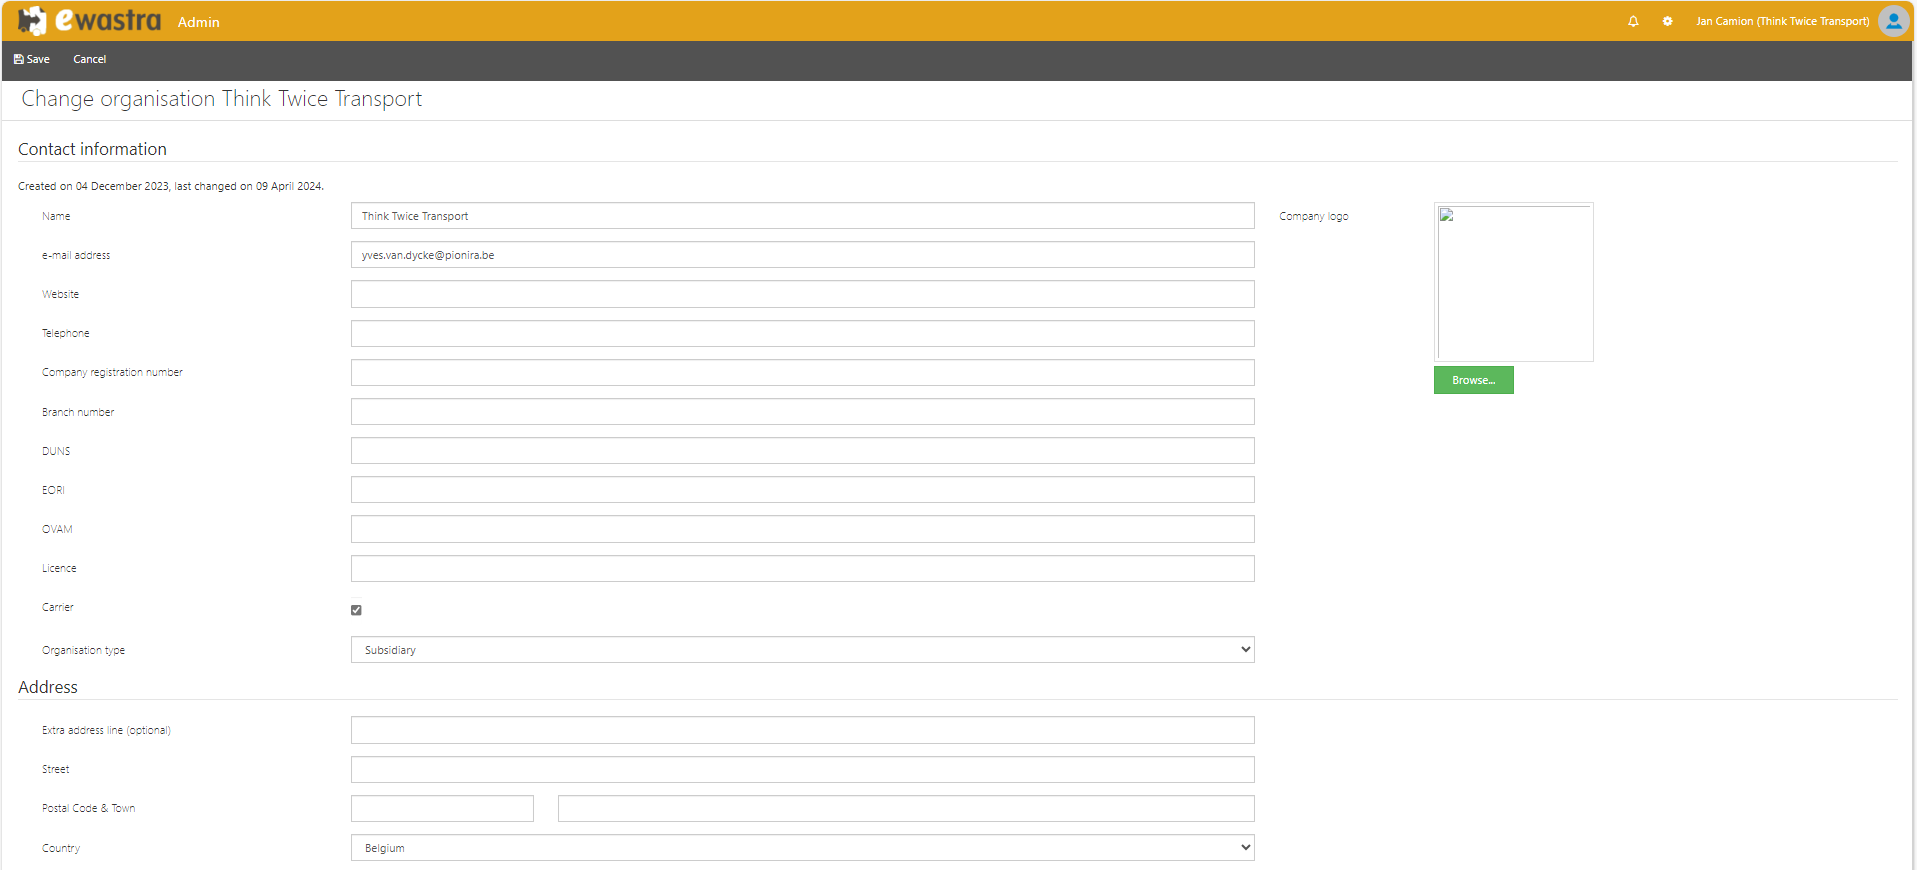Click the Street input field

pos(802,769)
